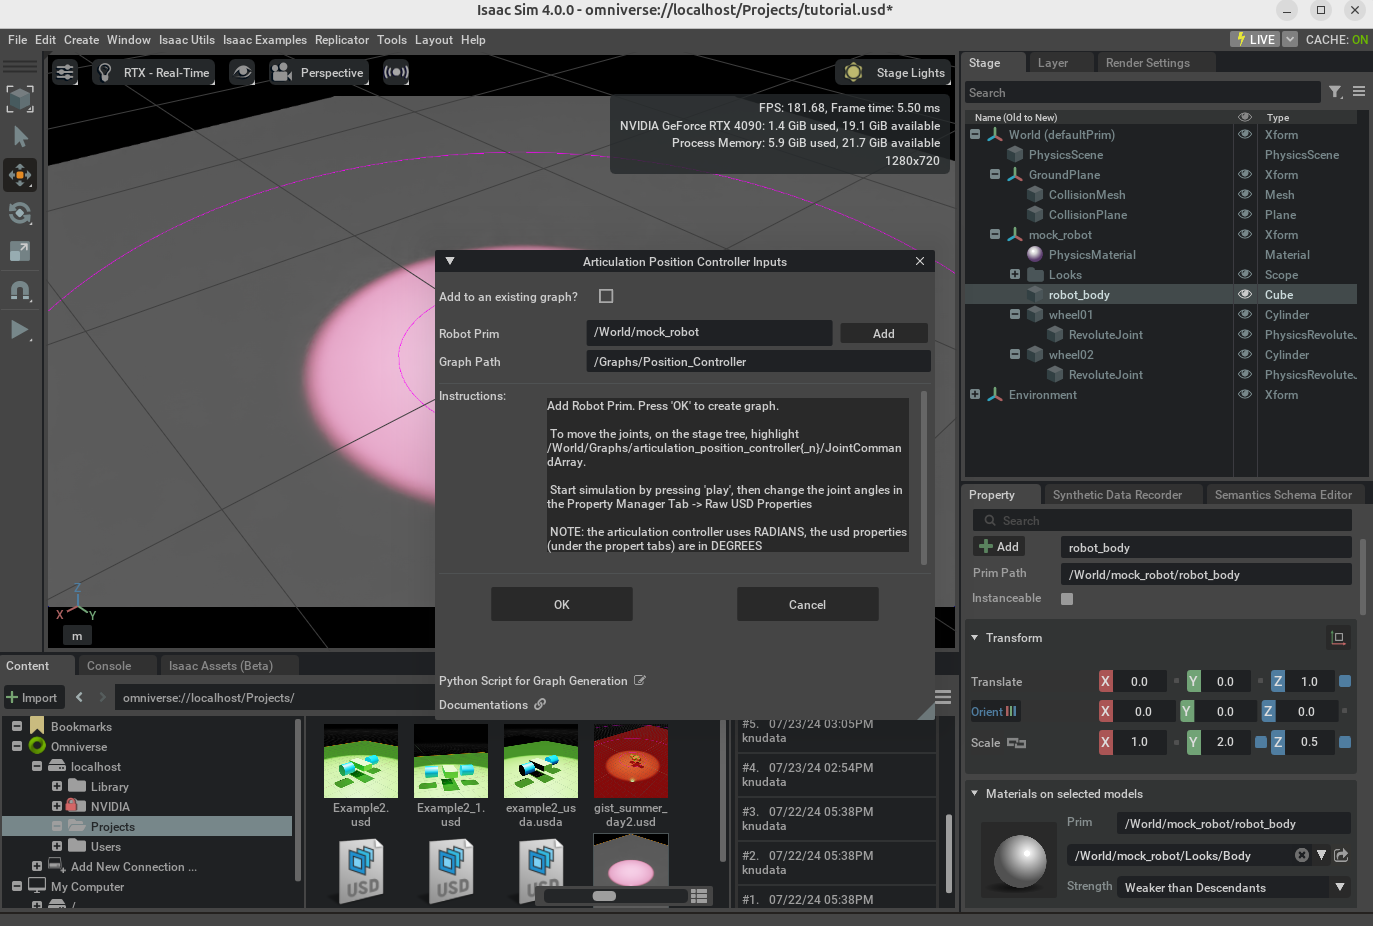Click the Stage Search field

tap(1142, 92)
